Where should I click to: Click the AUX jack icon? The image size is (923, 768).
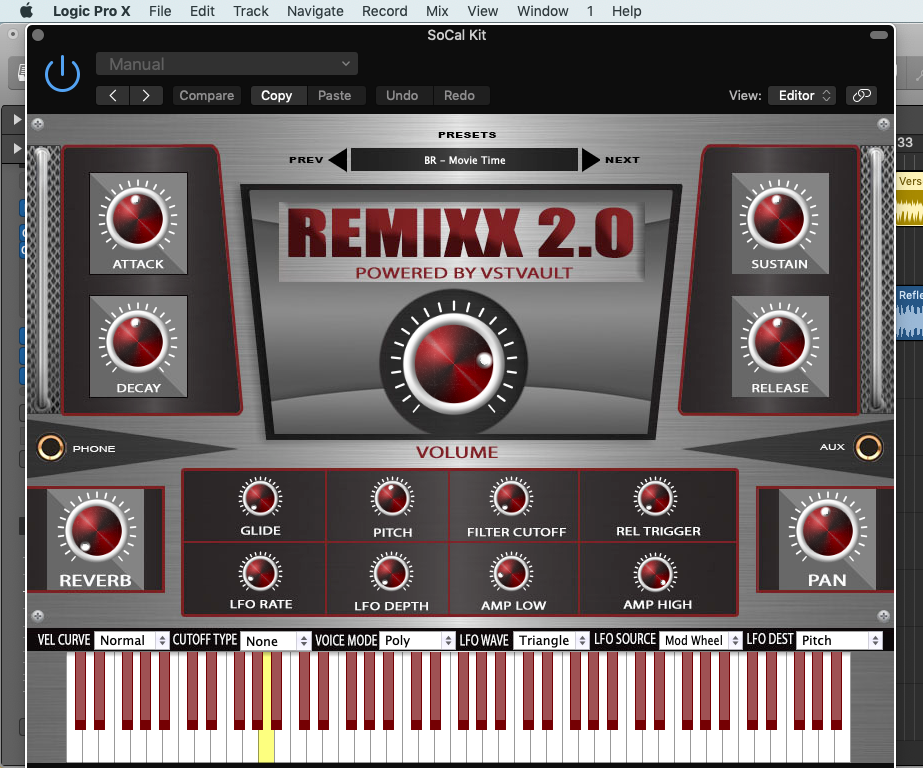coord(868,447)
